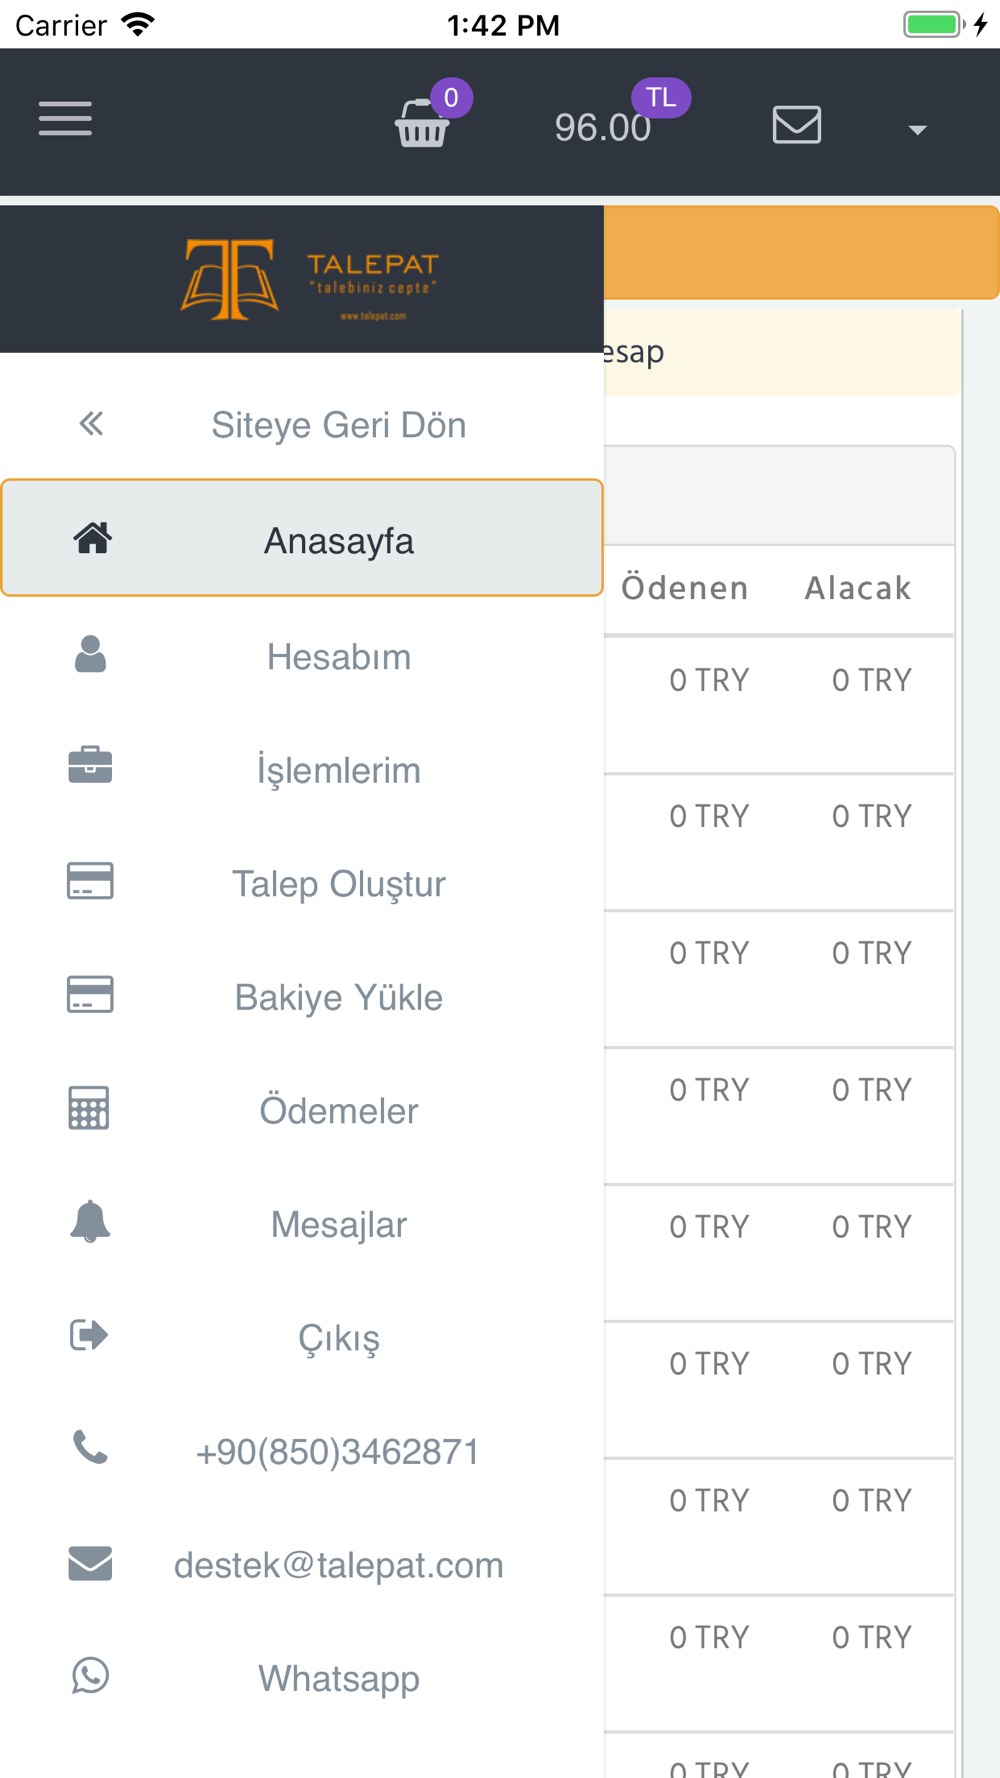Click the Whatsapp icon
This screenshot has width=1000, height=1778.
[90, 1675]
